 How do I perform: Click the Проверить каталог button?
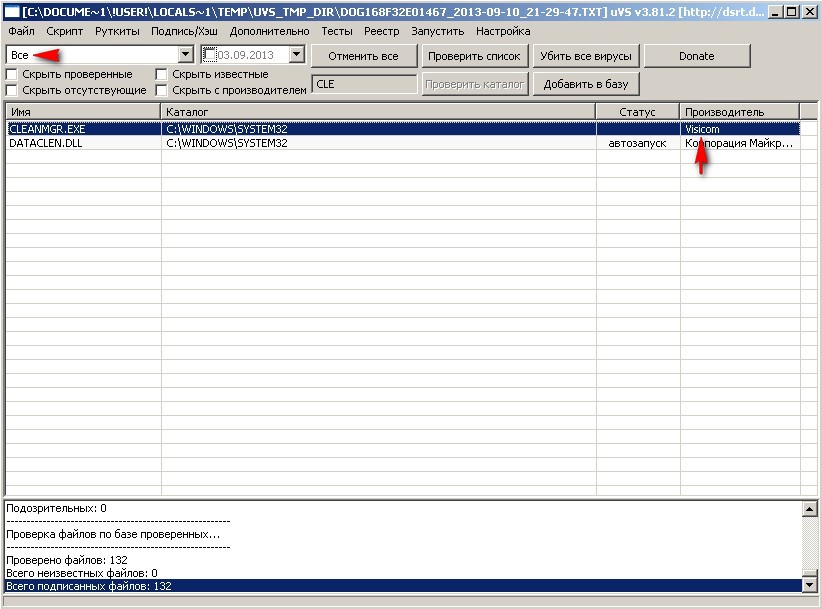474,84
